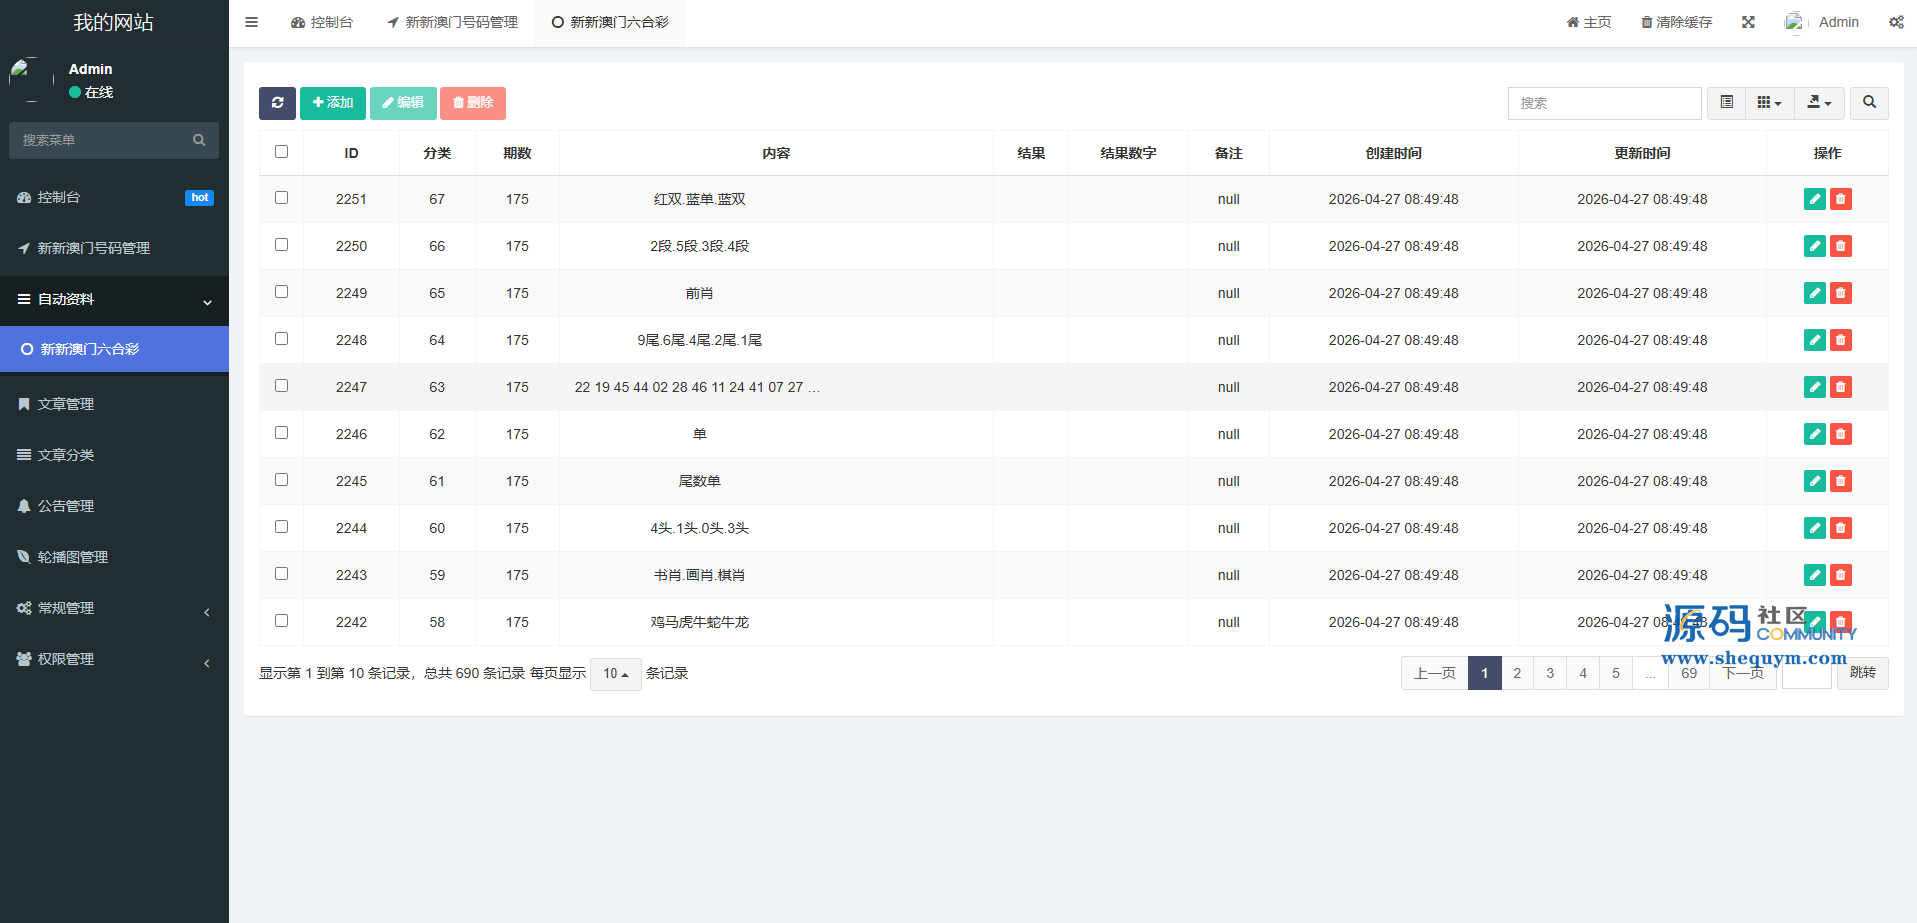Click the fullscreen icon in top bar

[1748, 22]
